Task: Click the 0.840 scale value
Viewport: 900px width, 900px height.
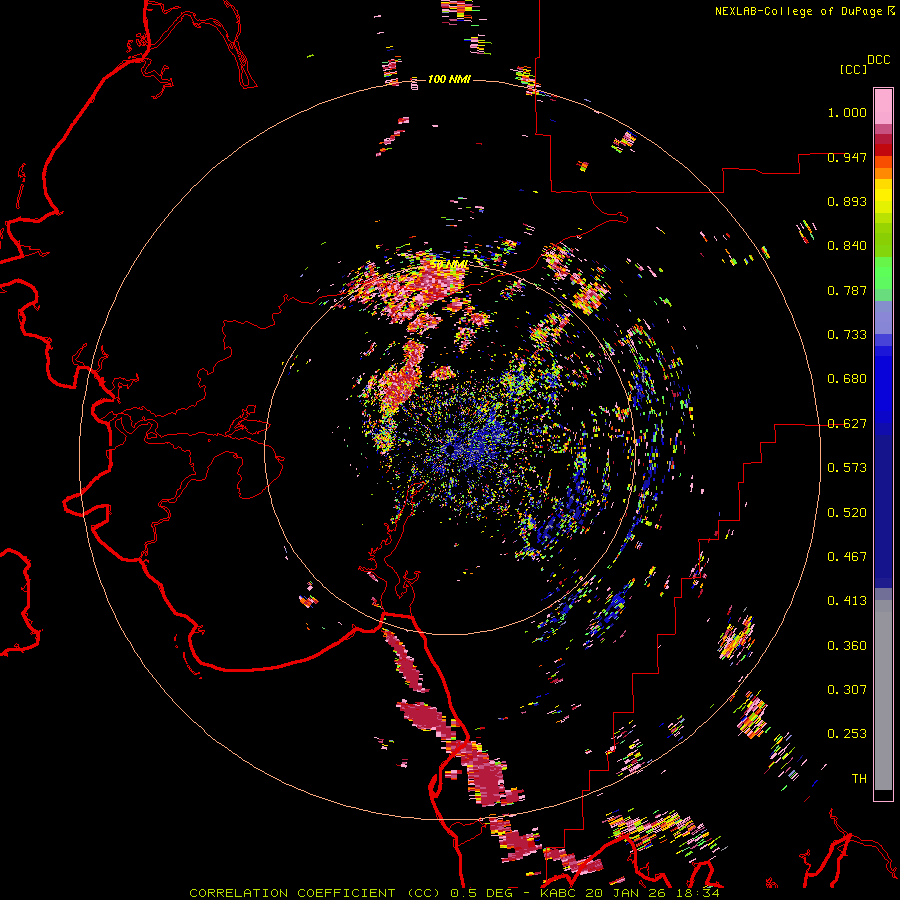Action: [x=847, y=246]
